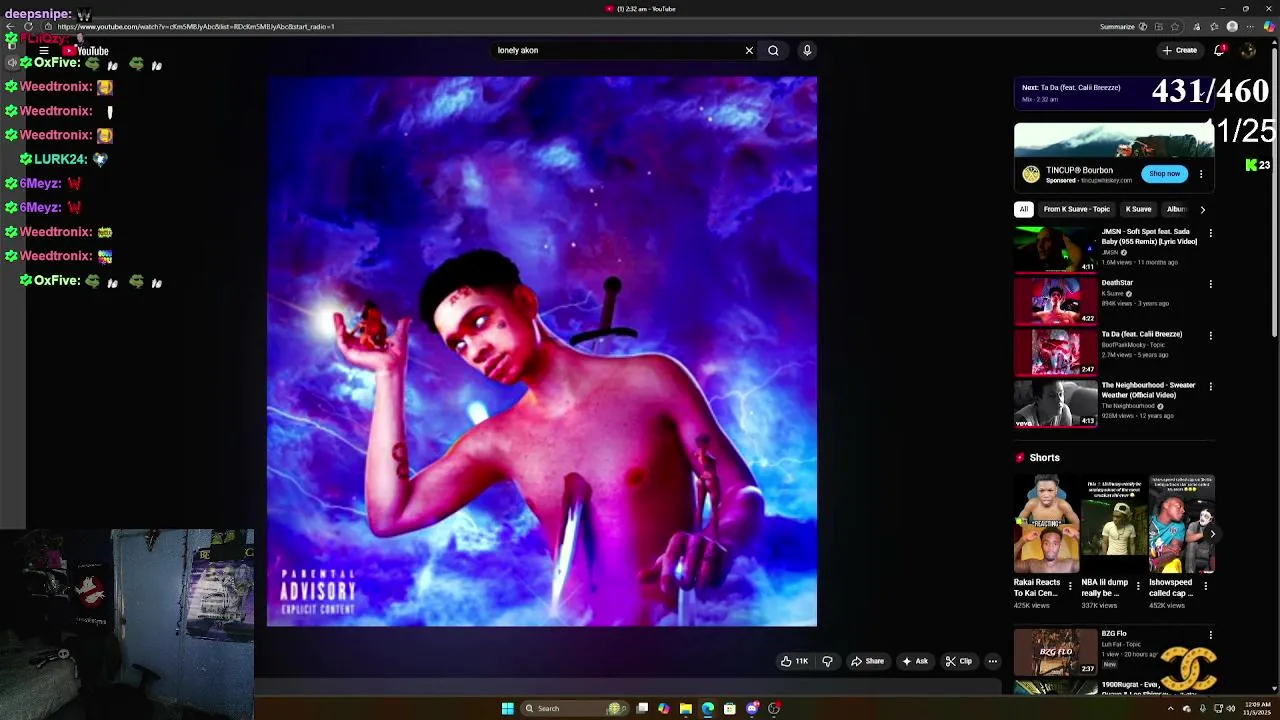The width and height of the screenshot is (1280, 720).
Task: Open the browser profile icon
Action: (1232, 27)
